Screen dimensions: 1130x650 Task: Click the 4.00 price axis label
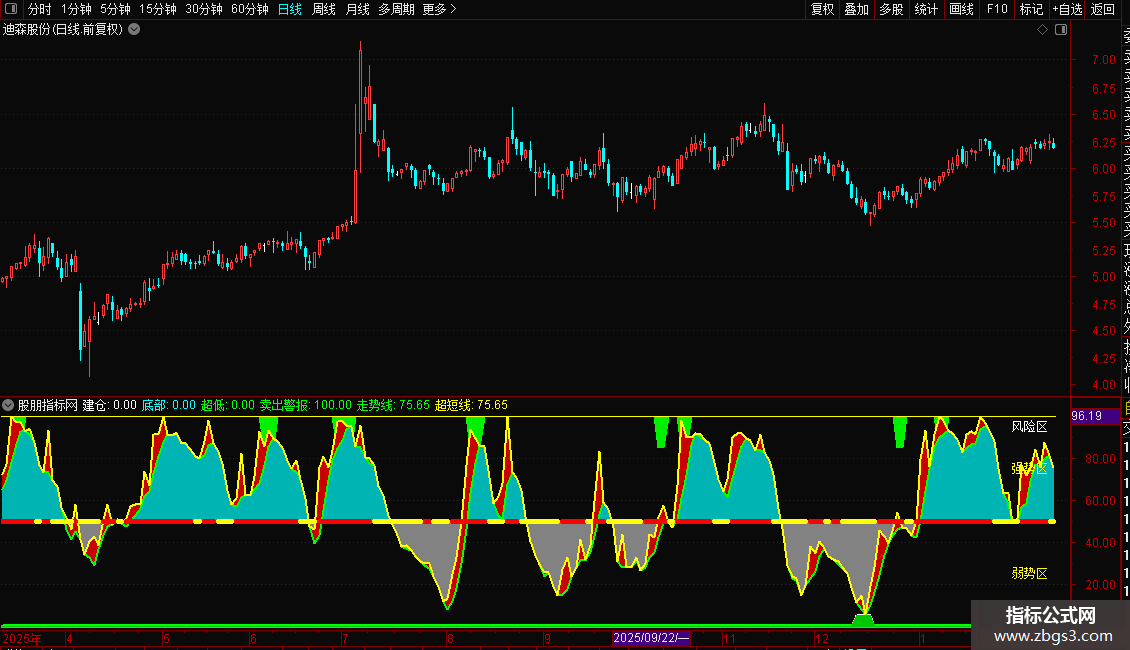(x=1103, y=385)
